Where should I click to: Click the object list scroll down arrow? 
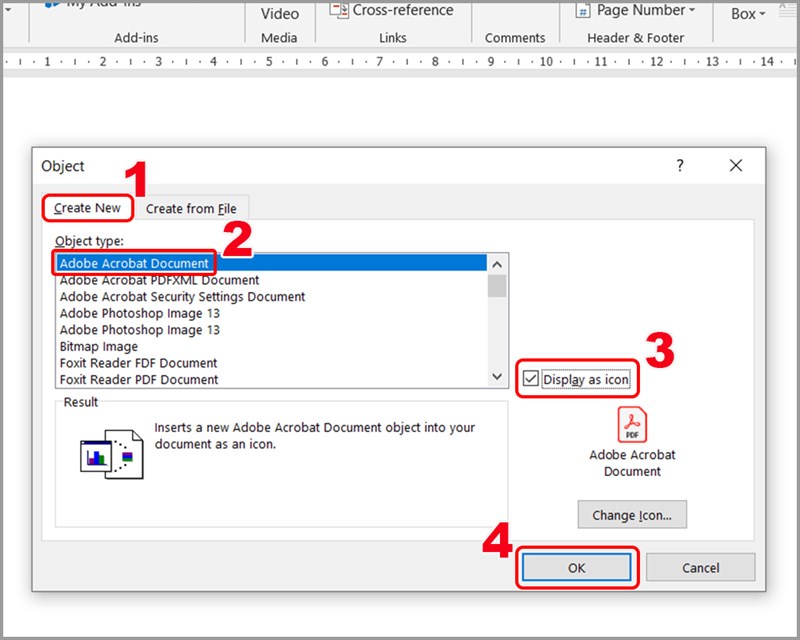pos(497,377)
